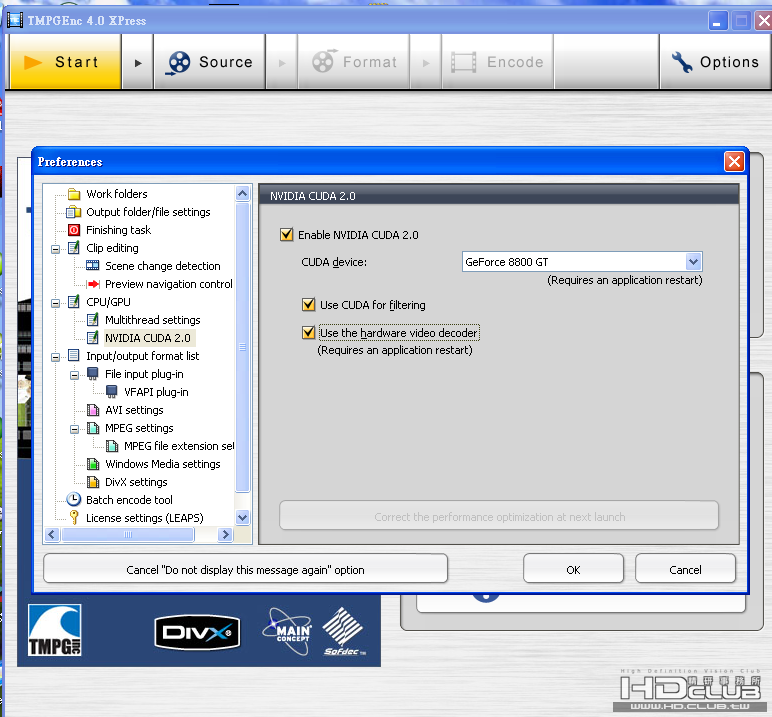Open the Options menu

pos(715,62)
